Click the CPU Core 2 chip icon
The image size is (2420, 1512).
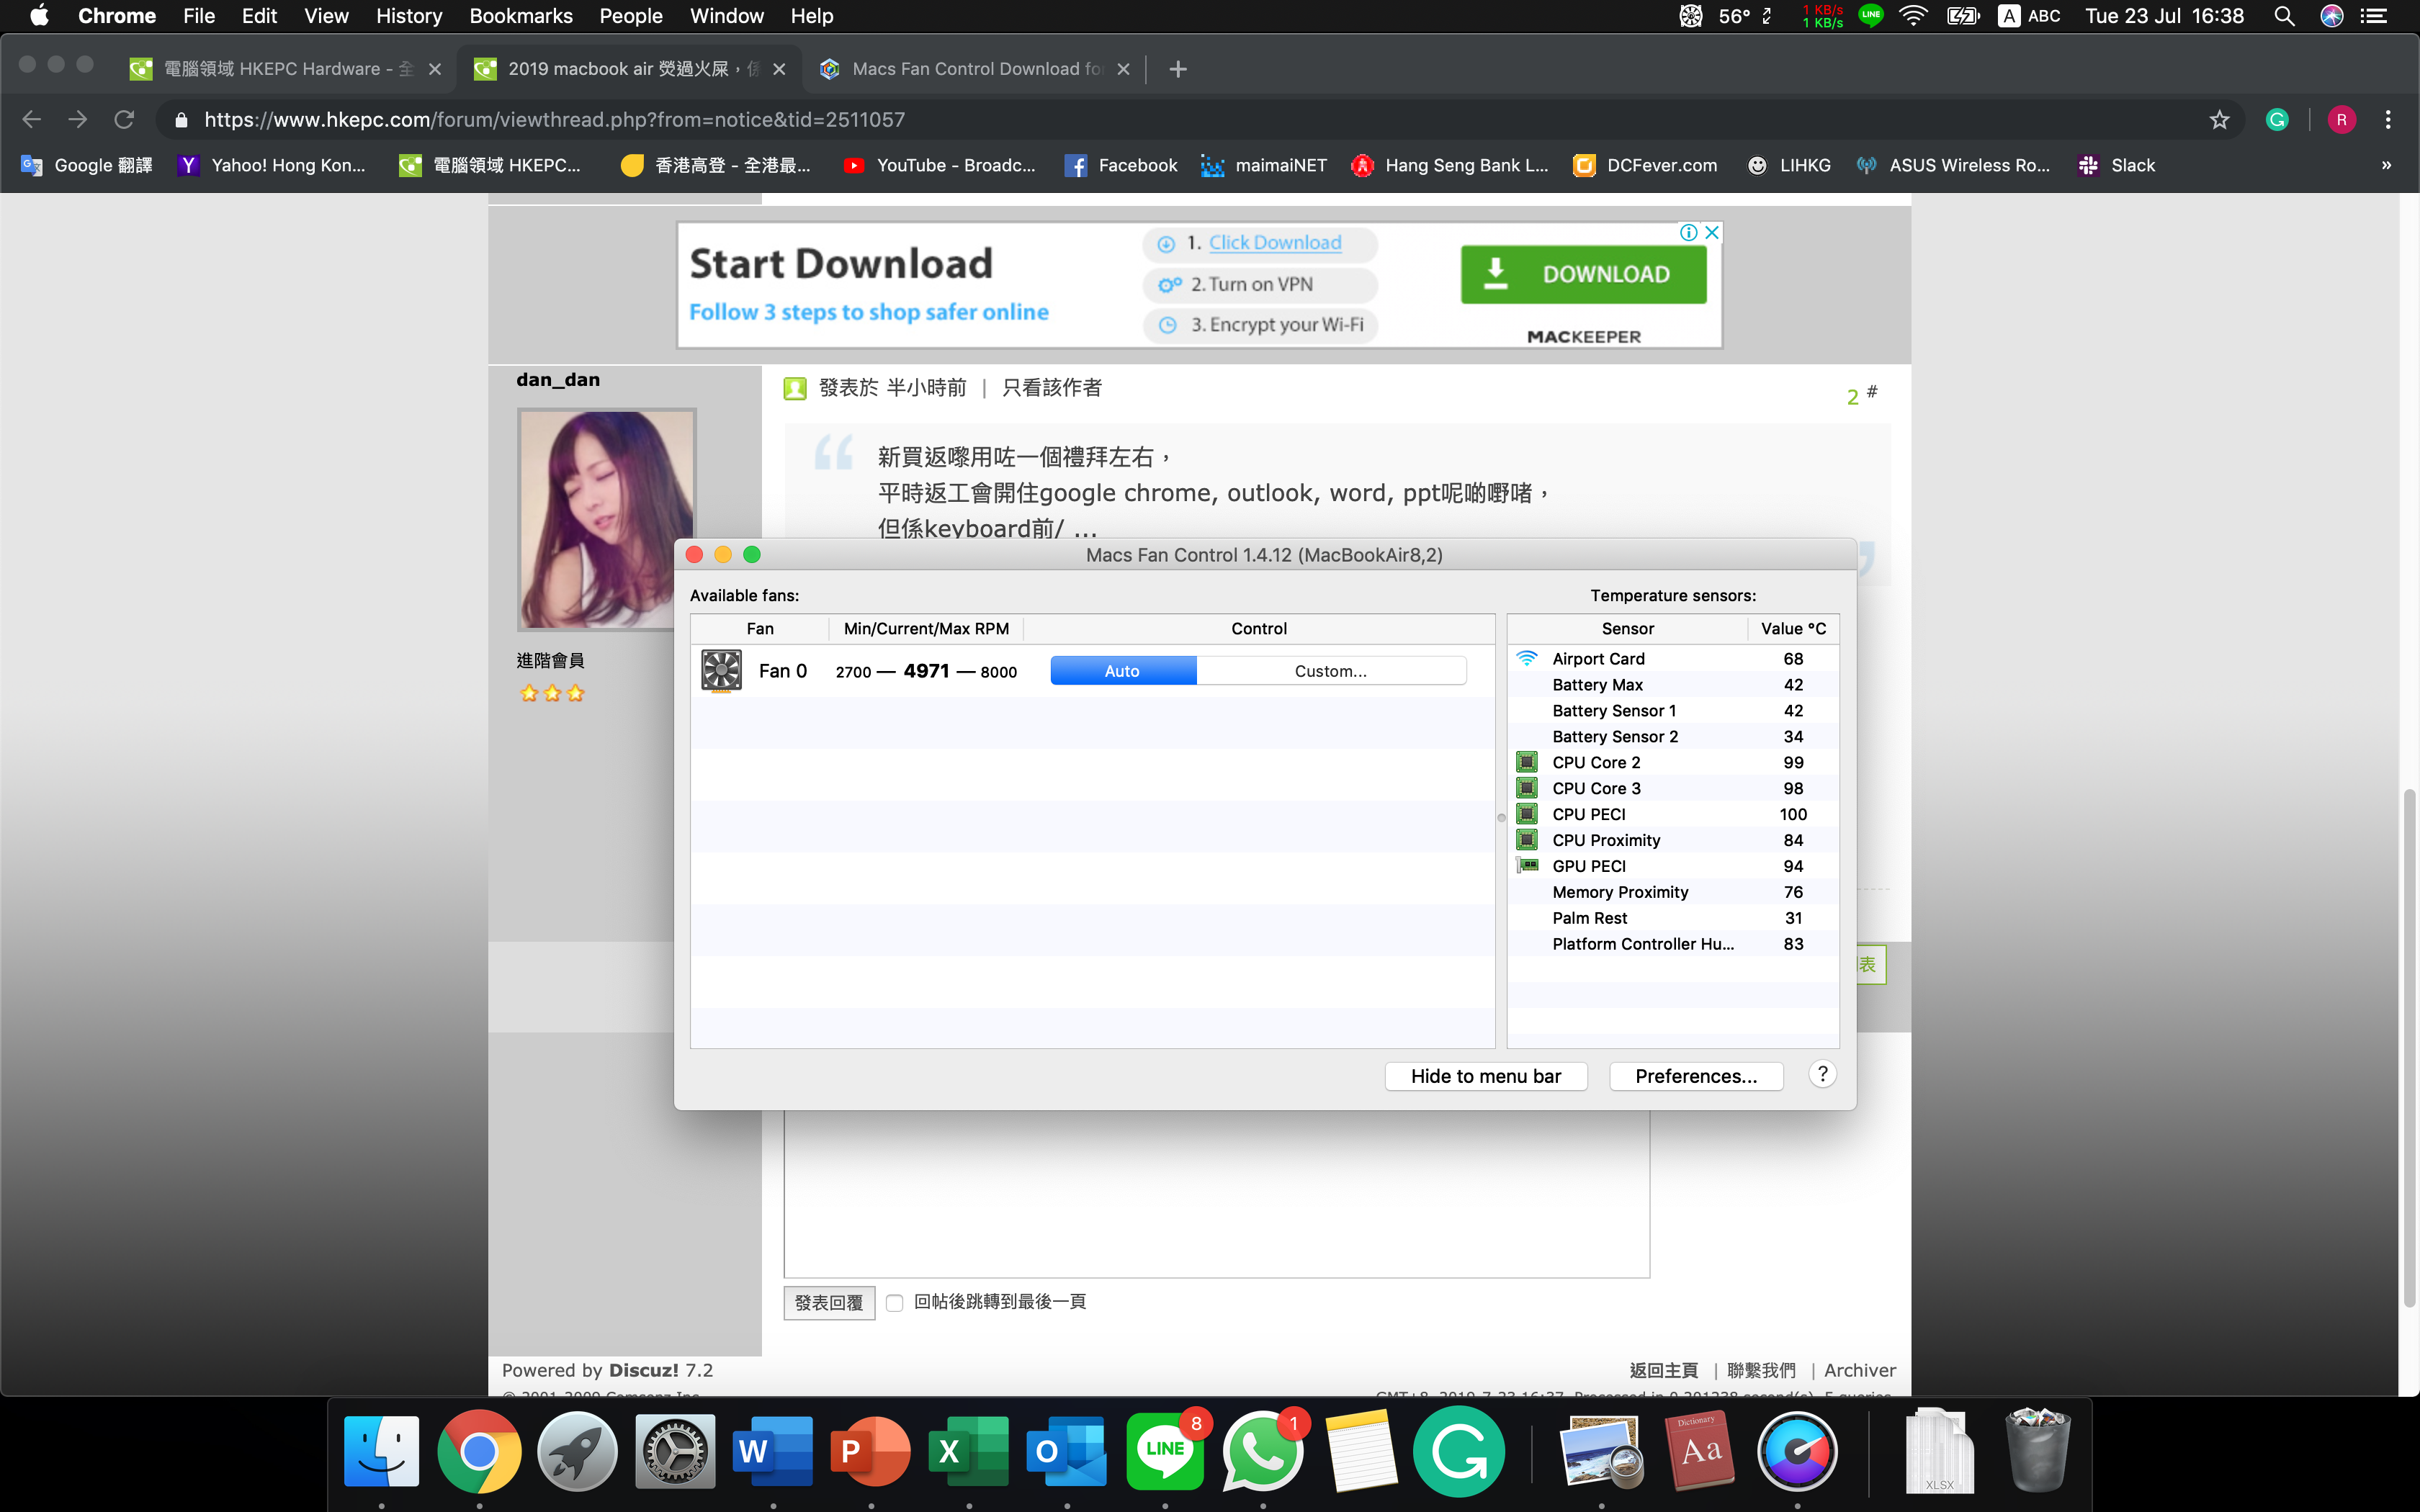tap(1526, 762)
